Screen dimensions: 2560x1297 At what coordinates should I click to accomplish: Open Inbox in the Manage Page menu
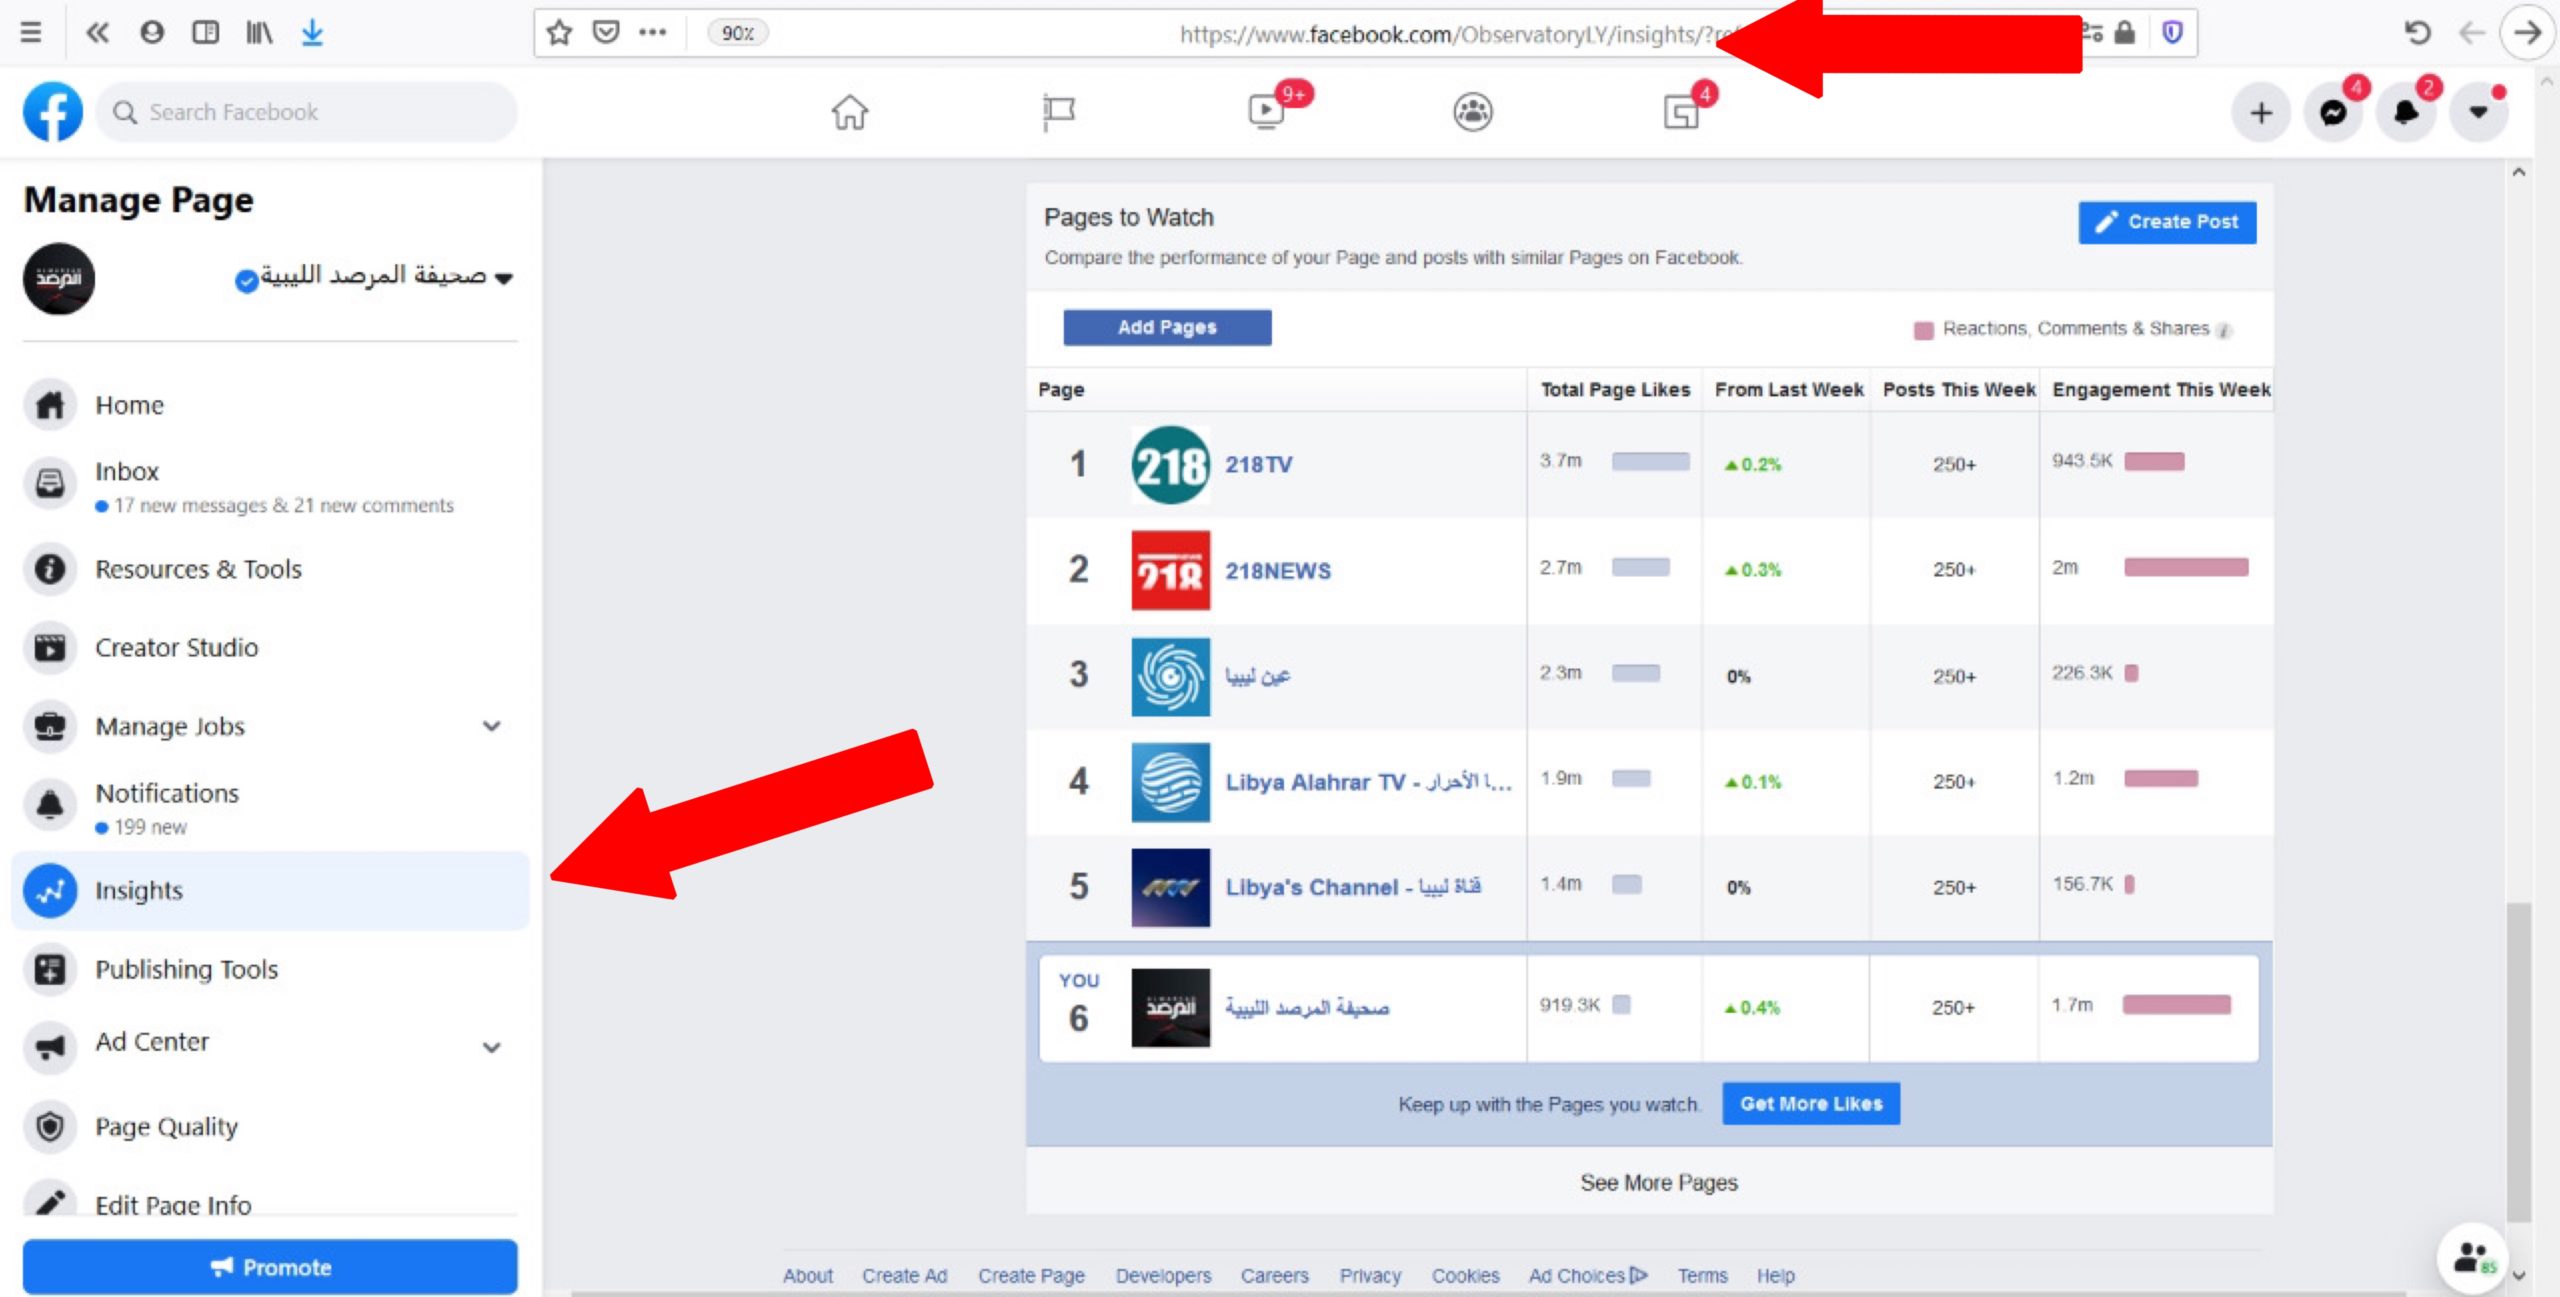(127, 472)
